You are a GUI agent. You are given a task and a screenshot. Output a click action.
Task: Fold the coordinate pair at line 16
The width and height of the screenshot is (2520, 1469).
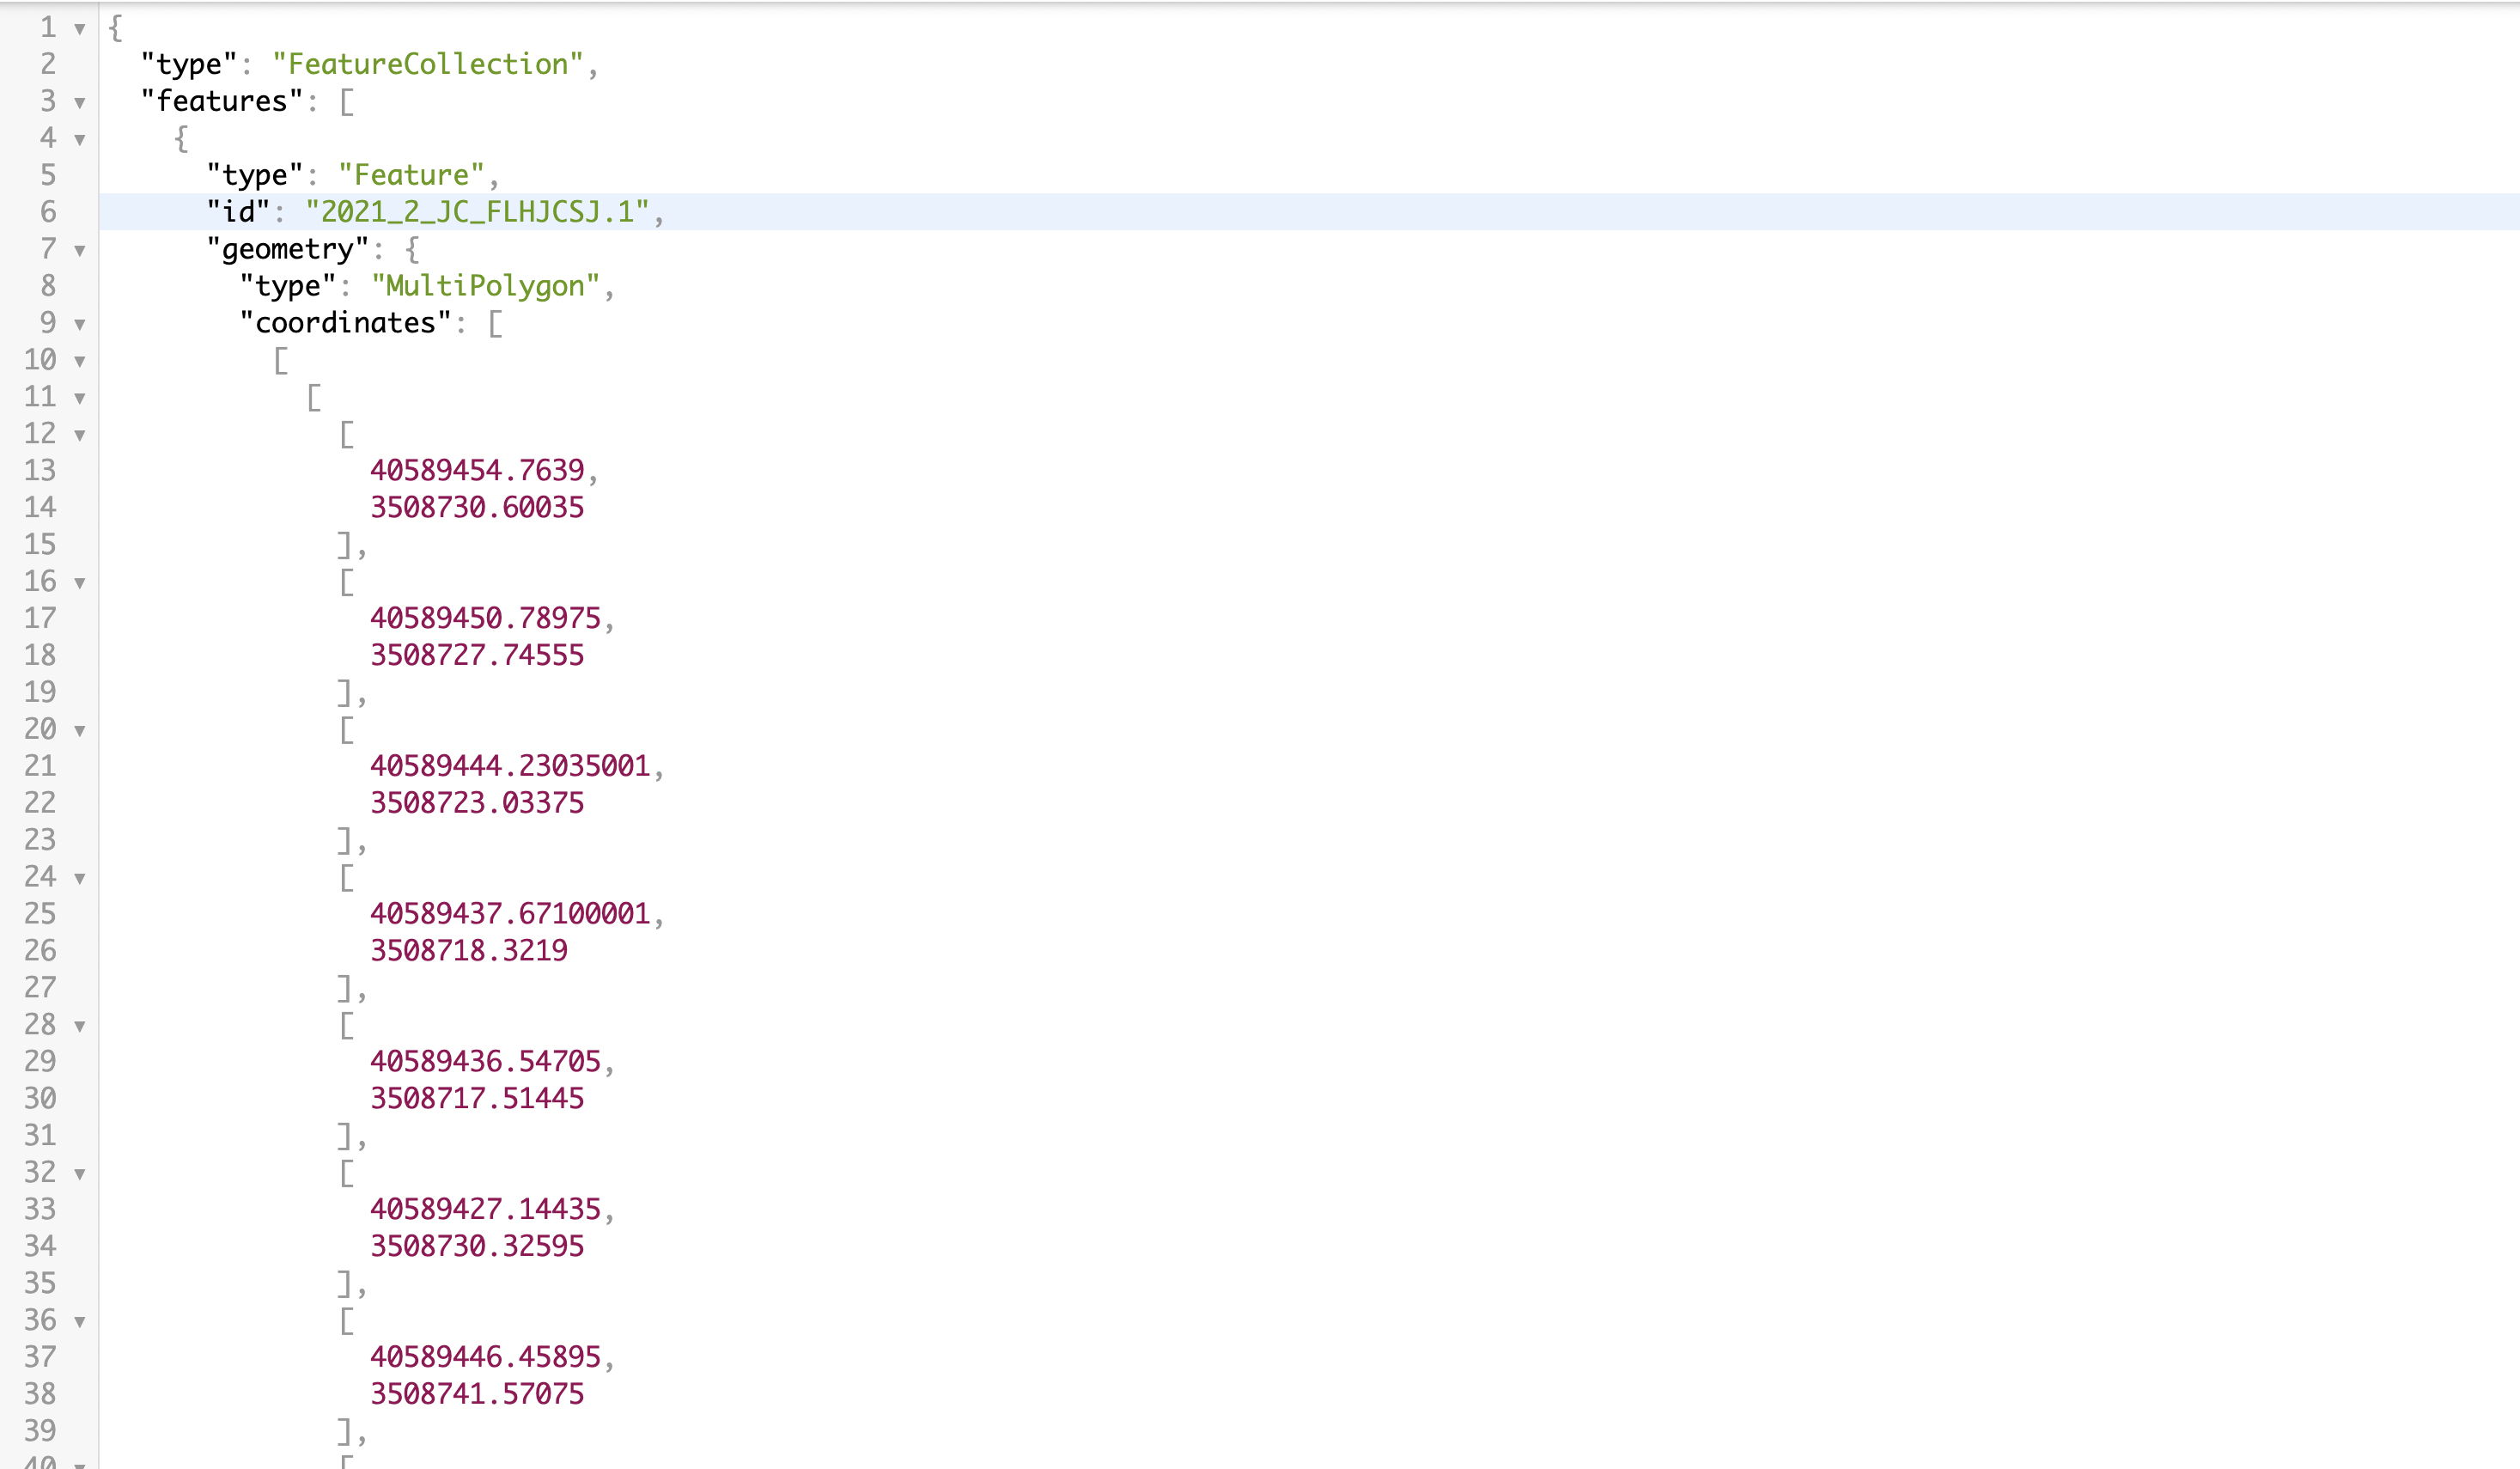pos(80,583)
